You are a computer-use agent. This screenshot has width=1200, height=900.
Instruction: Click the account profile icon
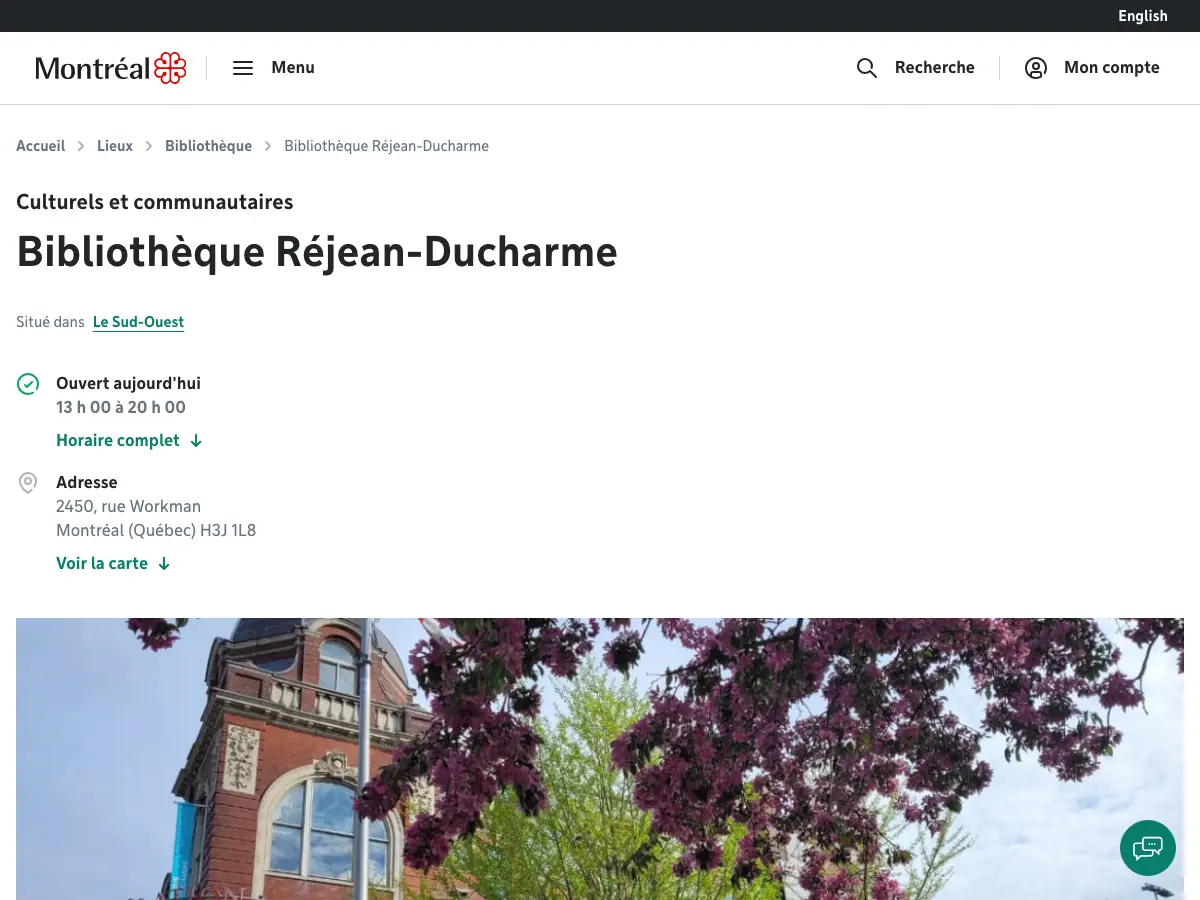(x=1036, y=68)
